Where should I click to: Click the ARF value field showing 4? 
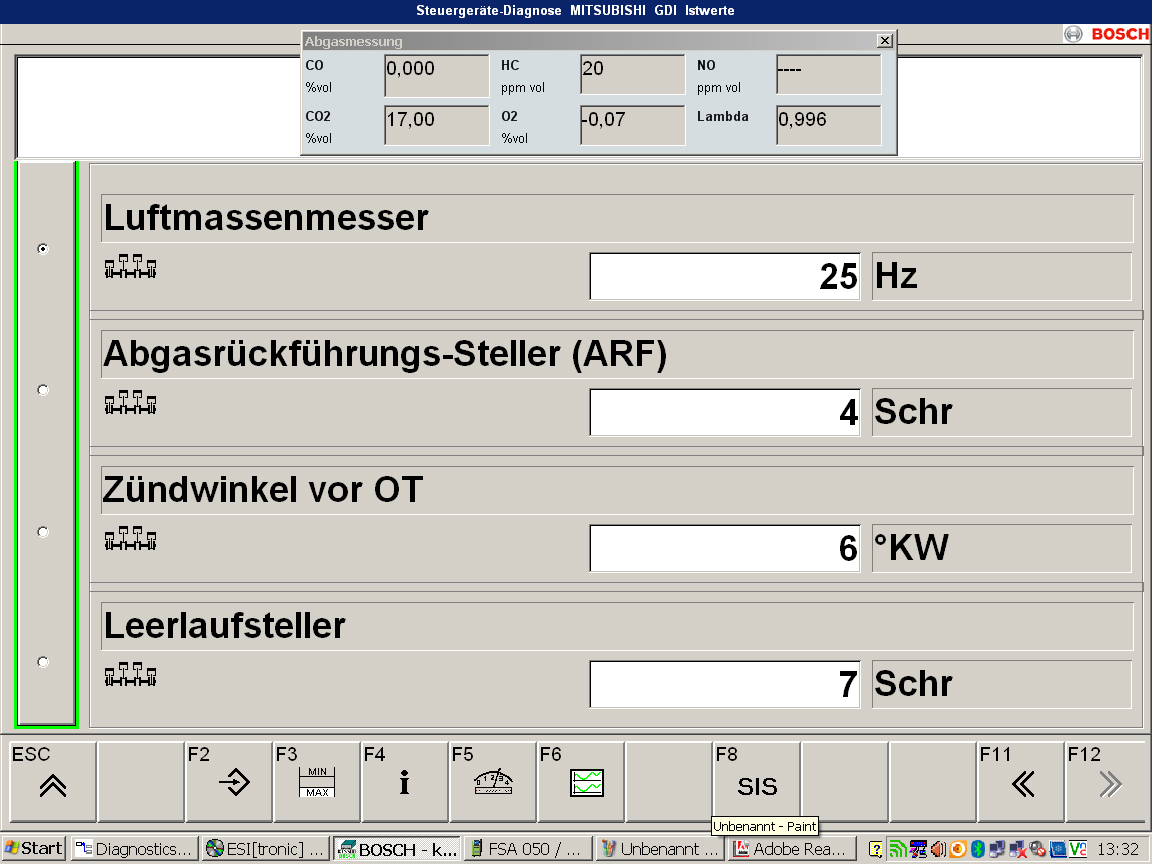(x=724, y=412)
